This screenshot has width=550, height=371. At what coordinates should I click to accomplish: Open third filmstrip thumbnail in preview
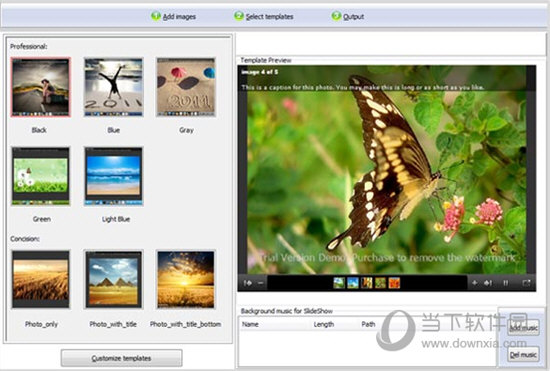[367, 283]
